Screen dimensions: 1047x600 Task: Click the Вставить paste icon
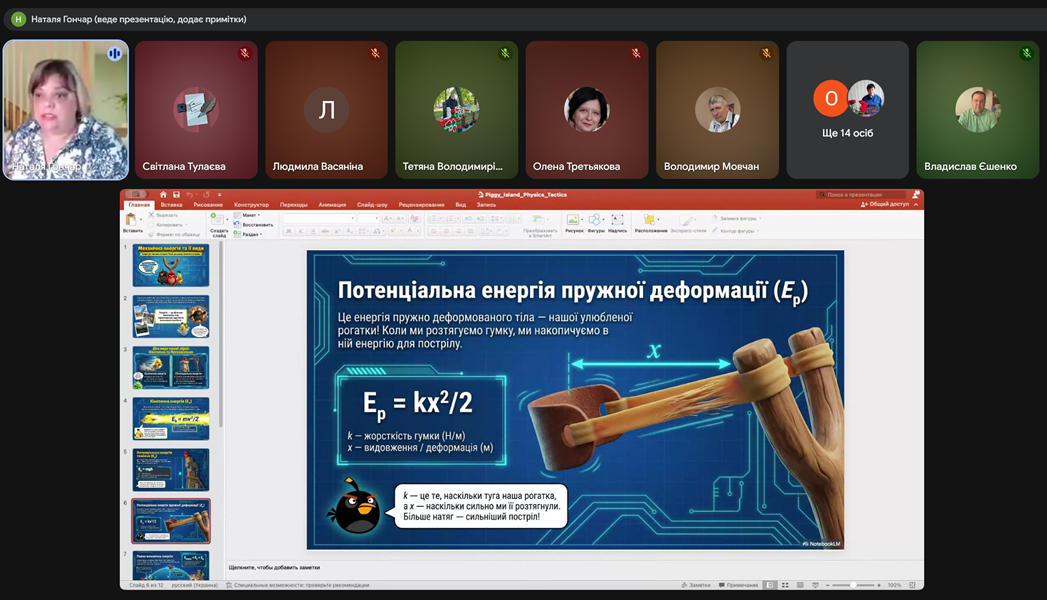point(131,219)
